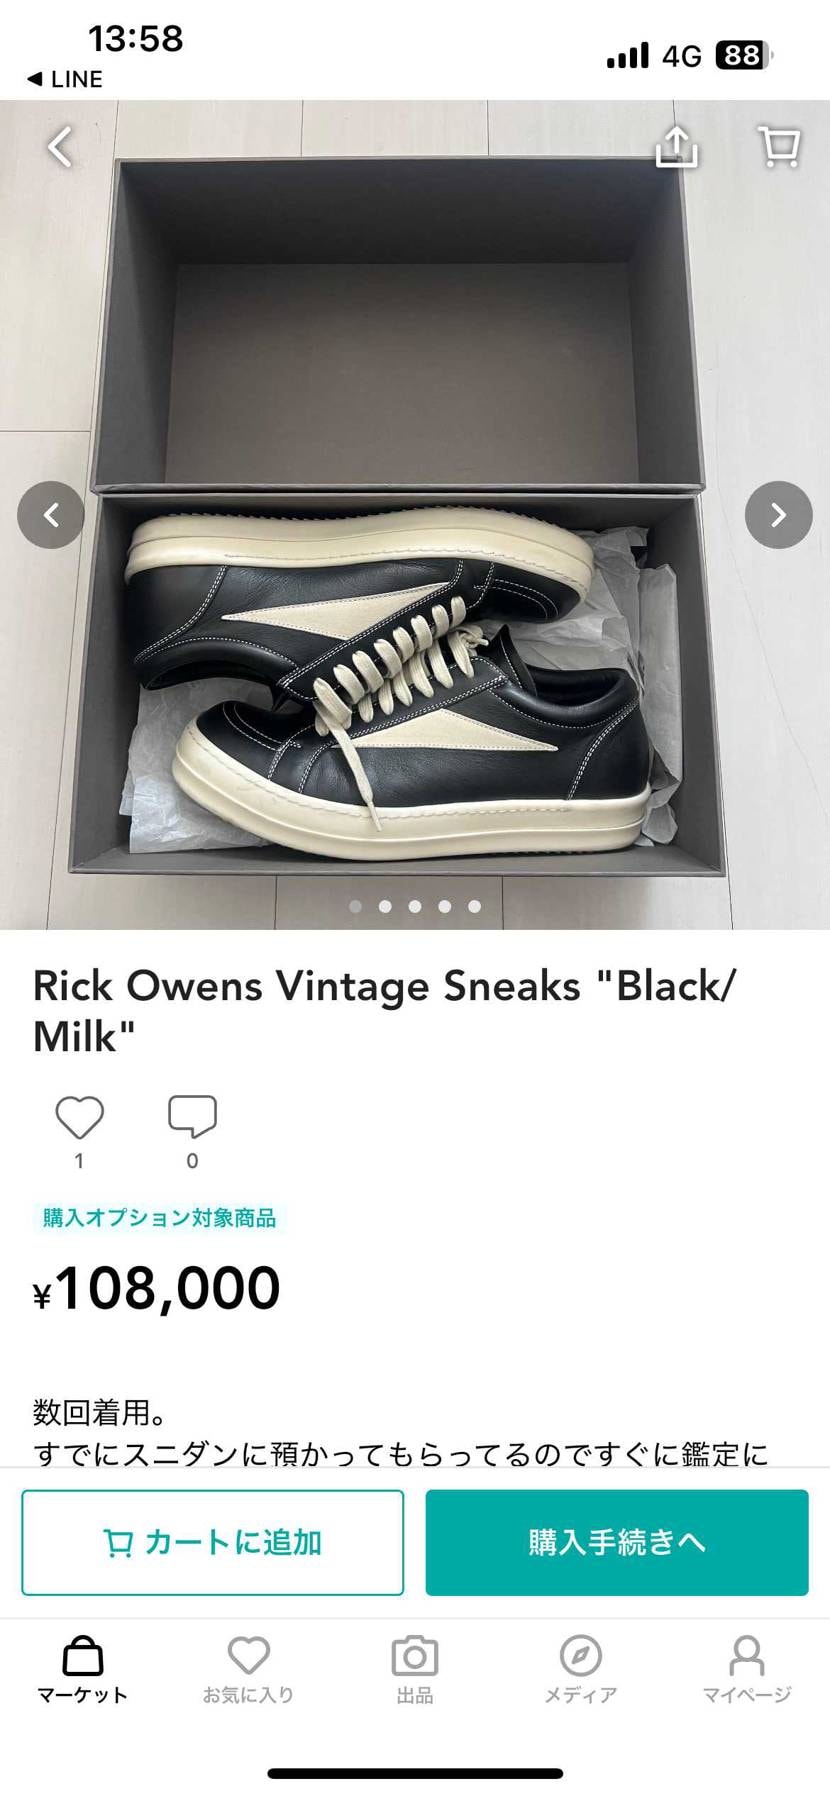
Task: Open the マイページ profile tab
Action: point(747,1670)
